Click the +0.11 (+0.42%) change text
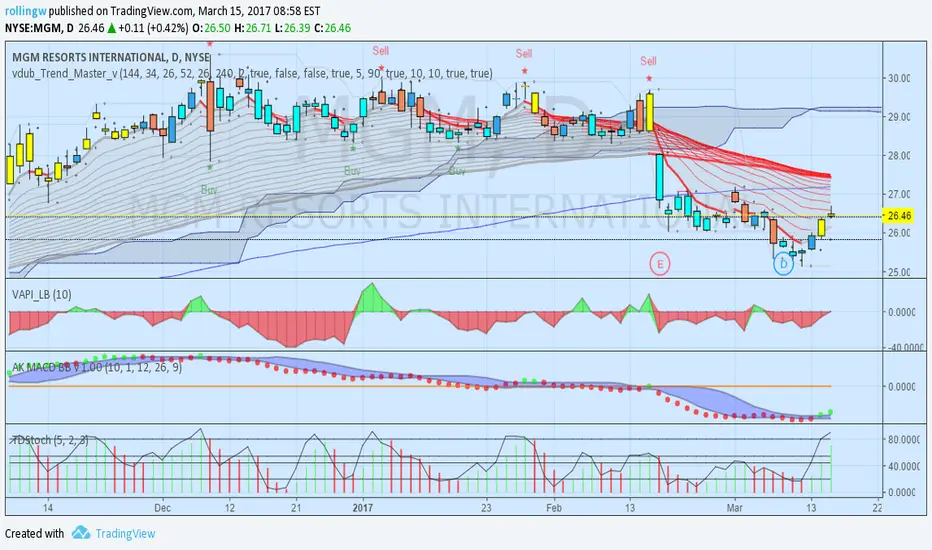 pos(153,28)
